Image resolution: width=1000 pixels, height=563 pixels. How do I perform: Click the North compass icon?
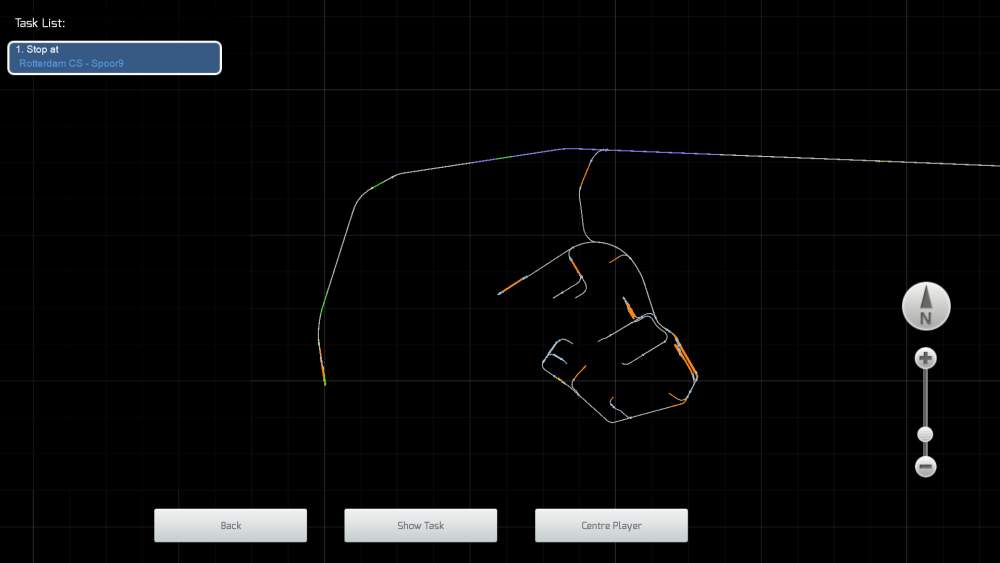pos(926,306)
